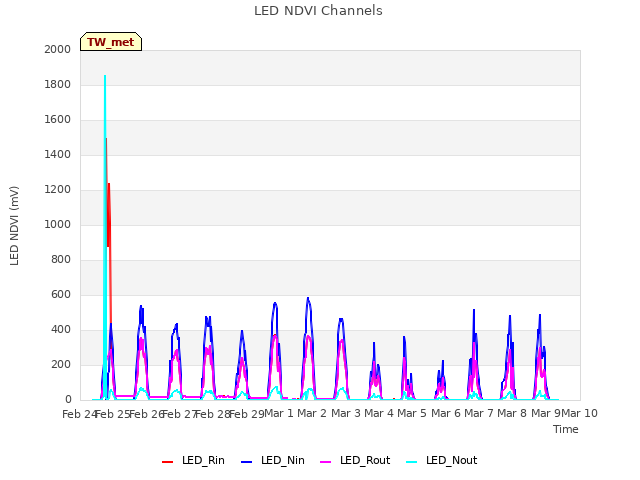Click the blue LED_Nin legend swatch
This screenshot has height=480, width=640.
247,462
